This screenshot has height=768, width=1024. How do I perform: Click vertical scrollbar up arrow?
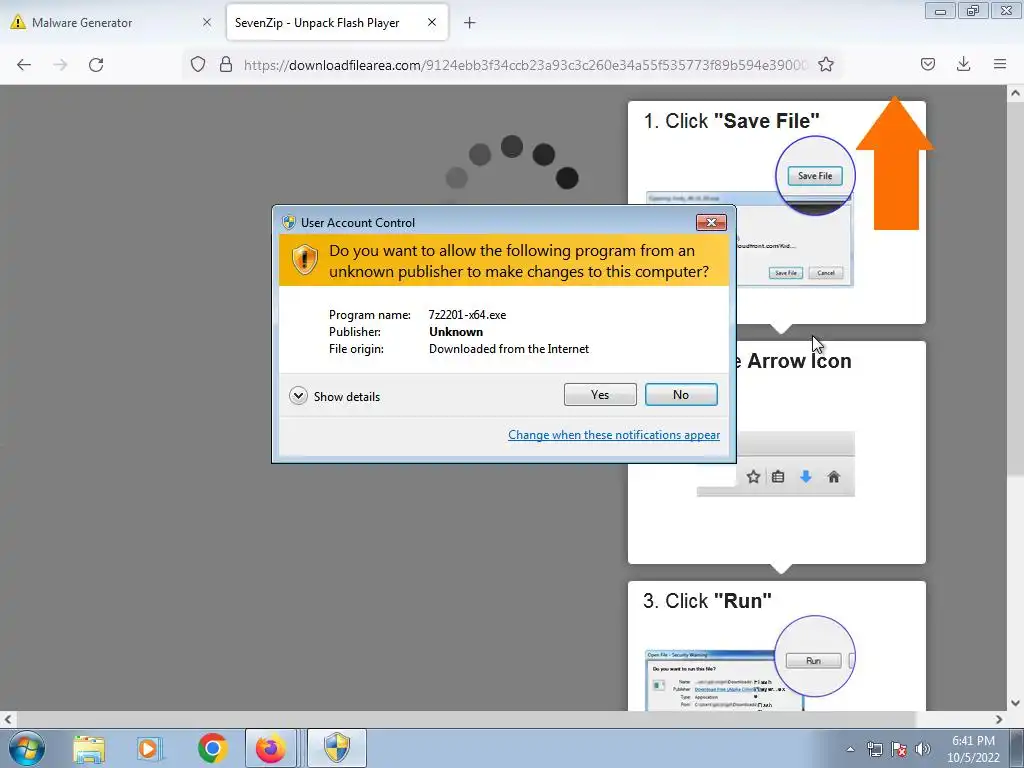1015,93
